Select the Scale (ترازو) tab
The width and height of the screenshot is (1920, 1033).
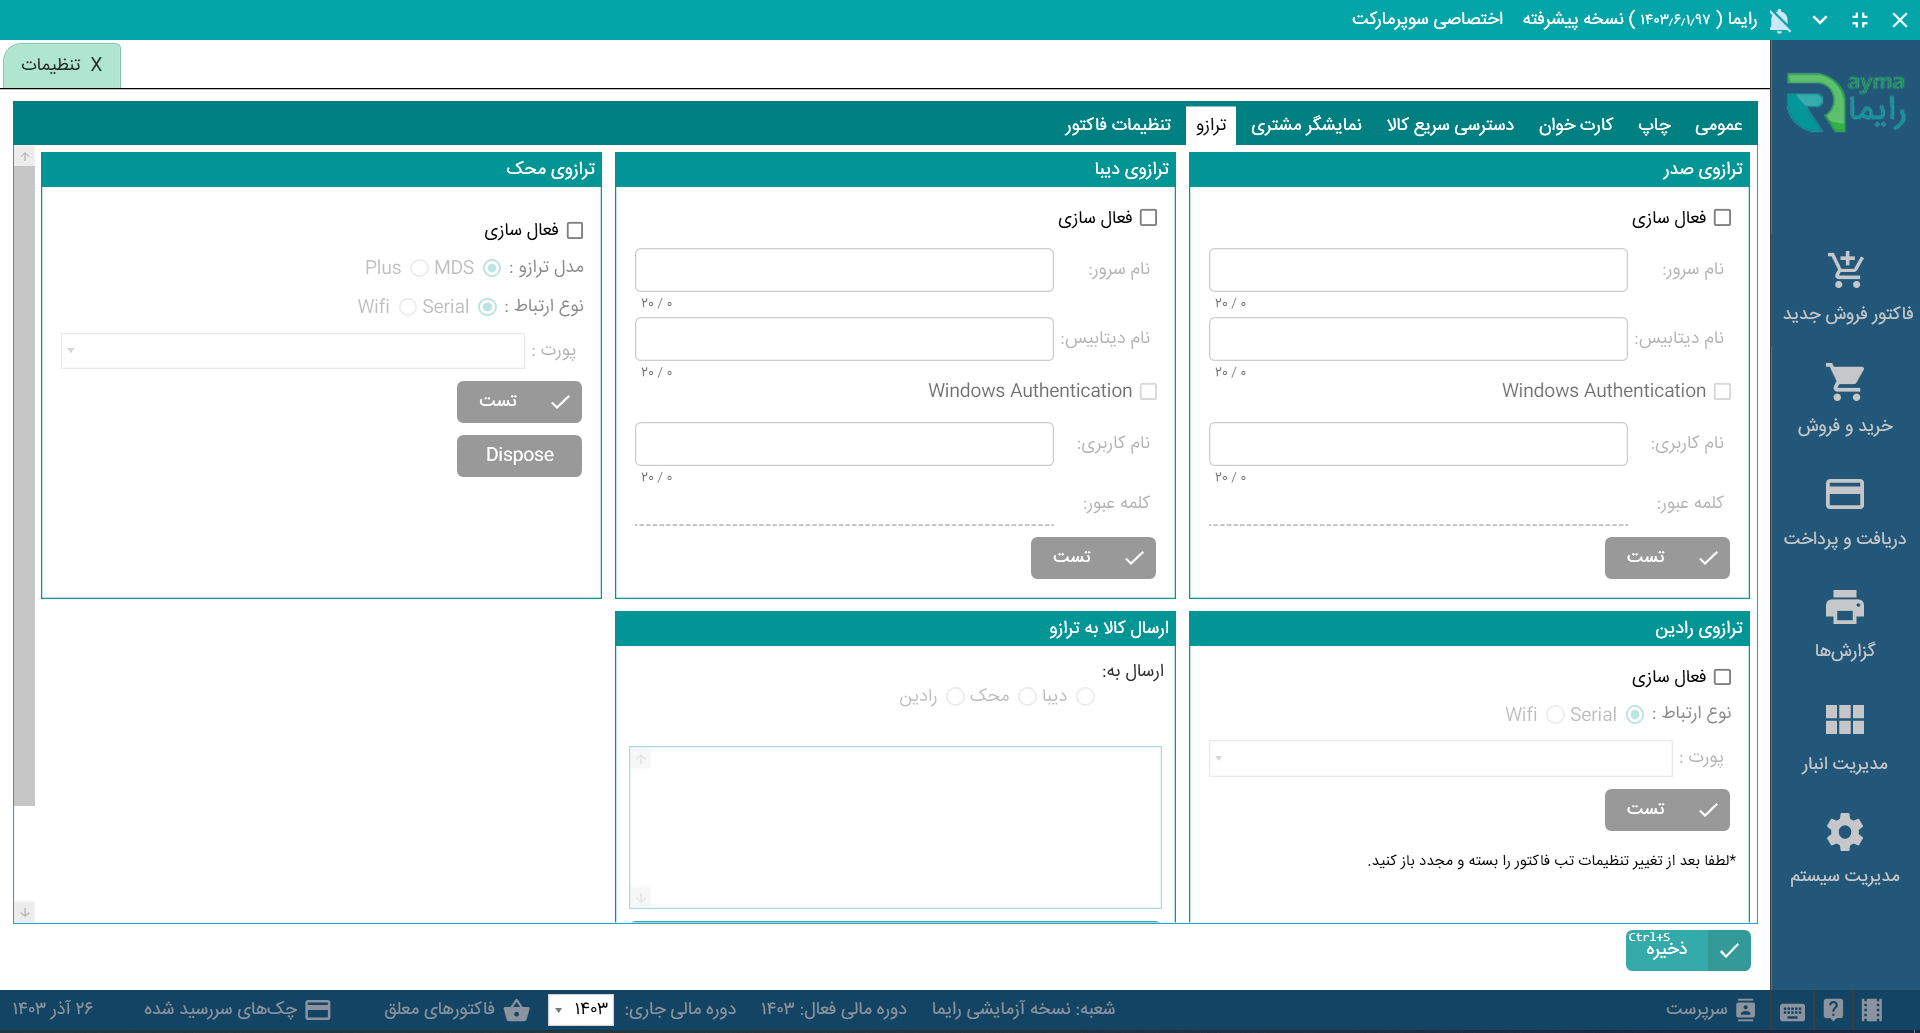click(x=1211, y=126)
